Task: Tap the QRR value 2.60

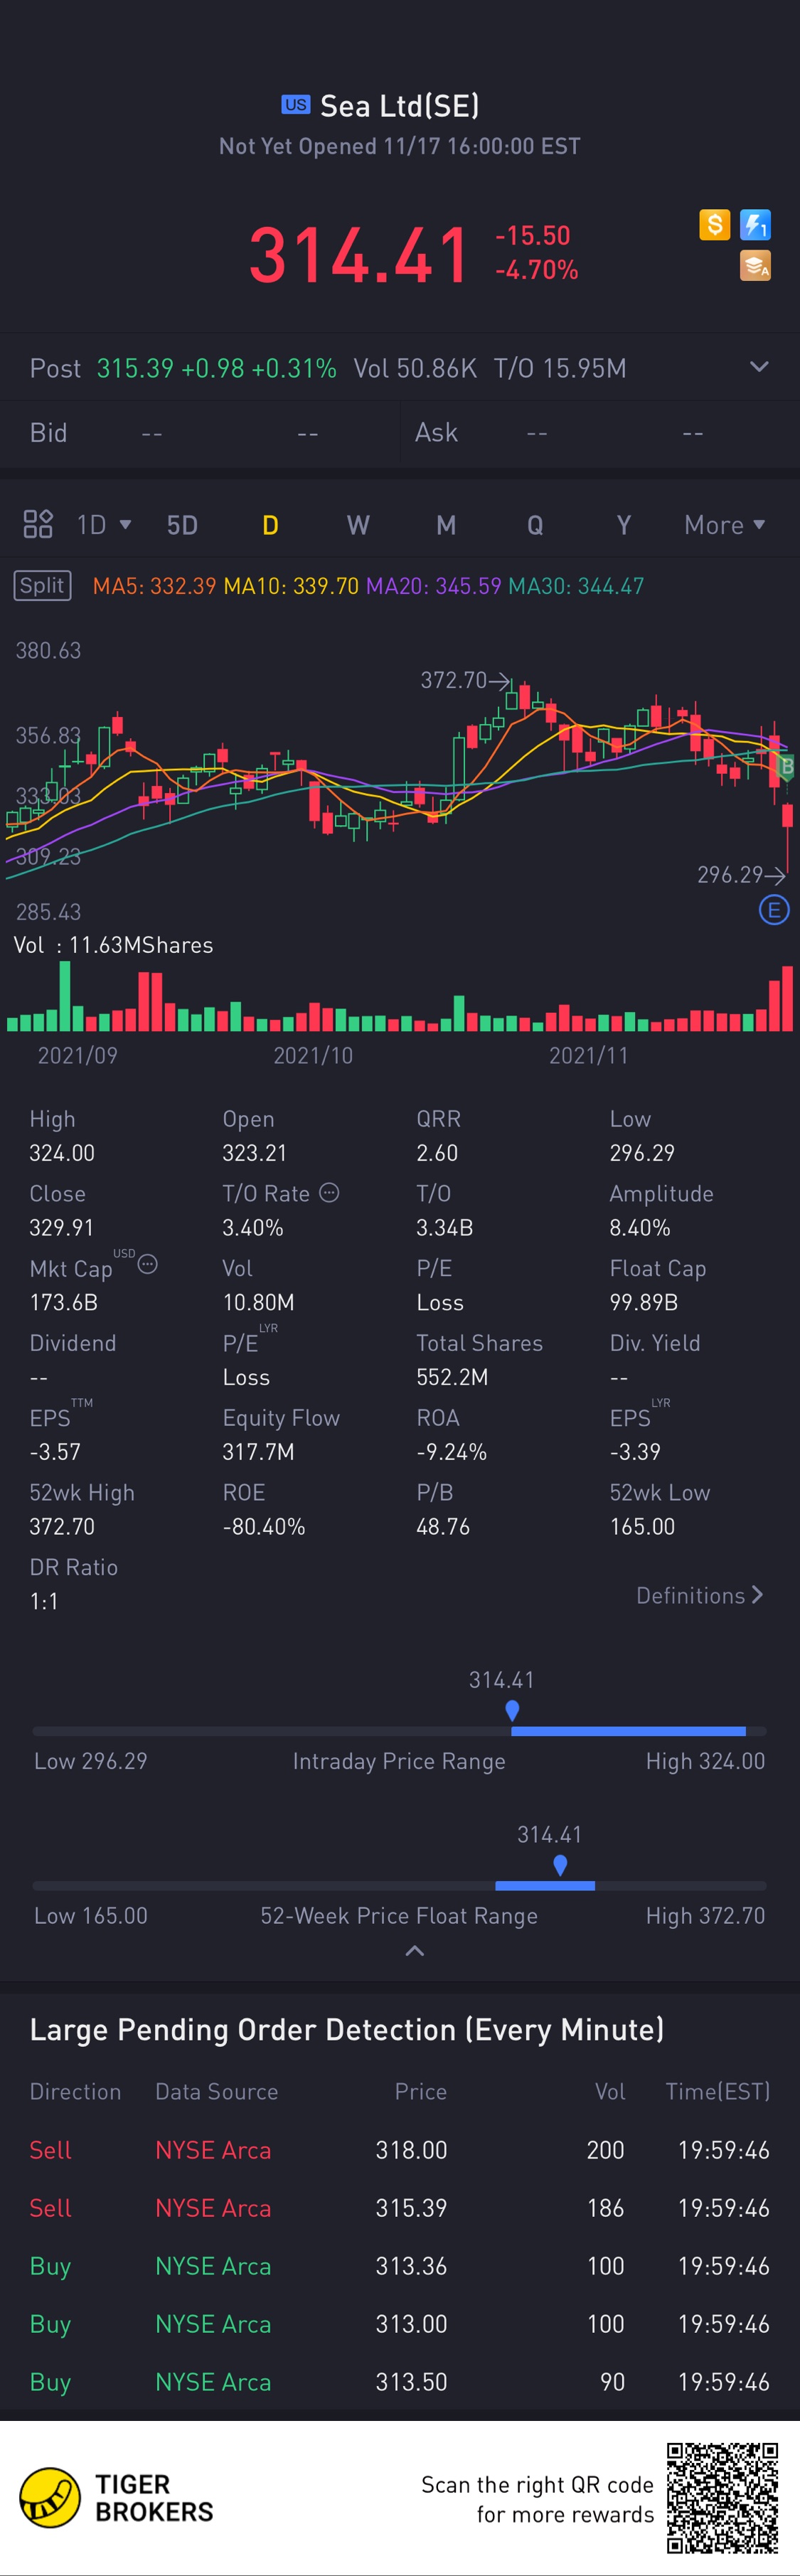Action: pyautogui.click(x=437, y=1153)
